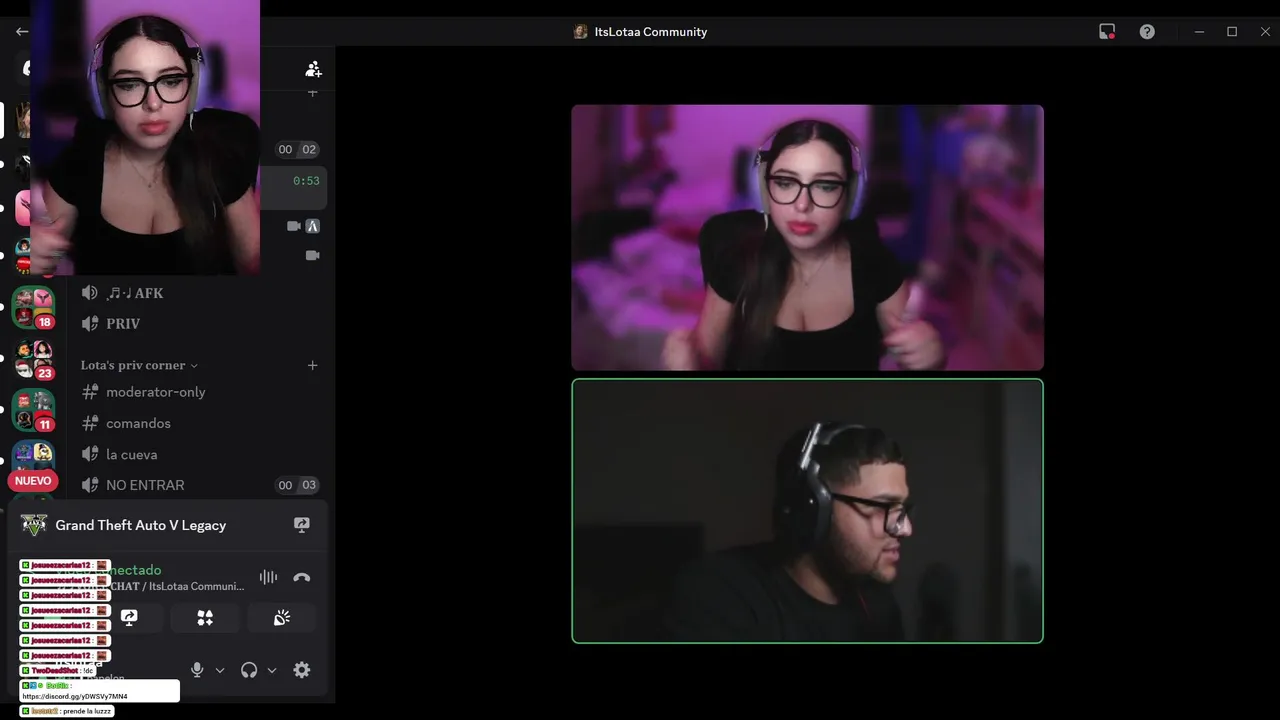The image size is (1280, 720).
Task: Click the 00 02 user limit badge
Action: click(x=297, y=149)
